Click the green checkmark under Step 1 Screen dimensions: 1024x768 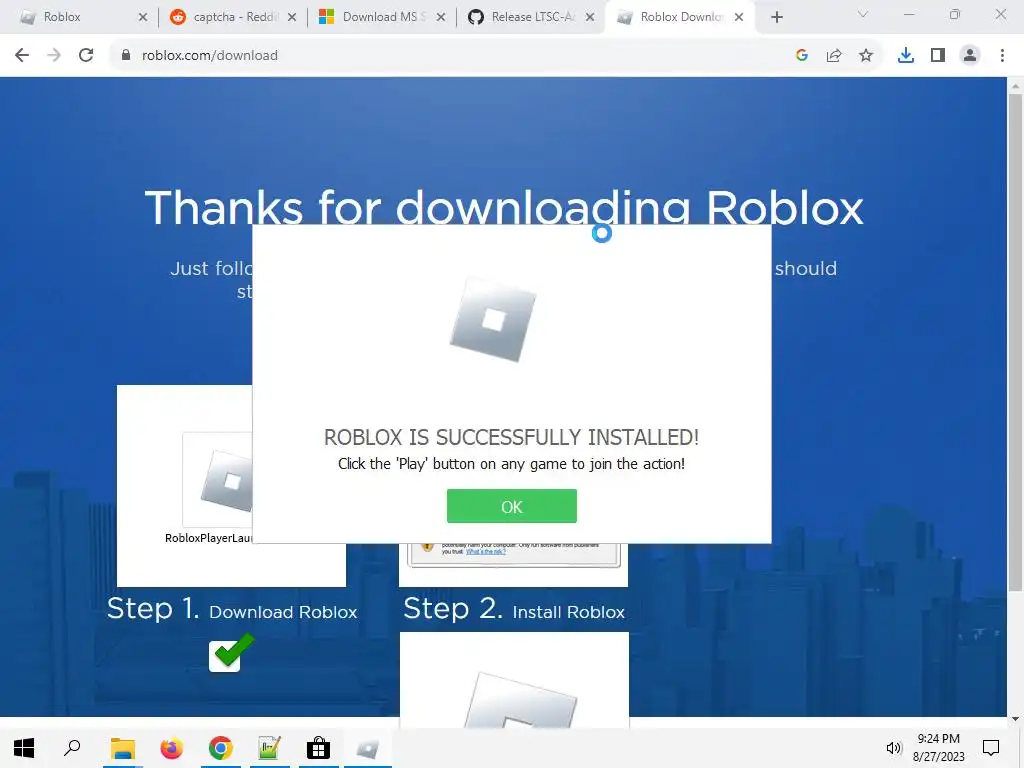click(x=231, y=652)
